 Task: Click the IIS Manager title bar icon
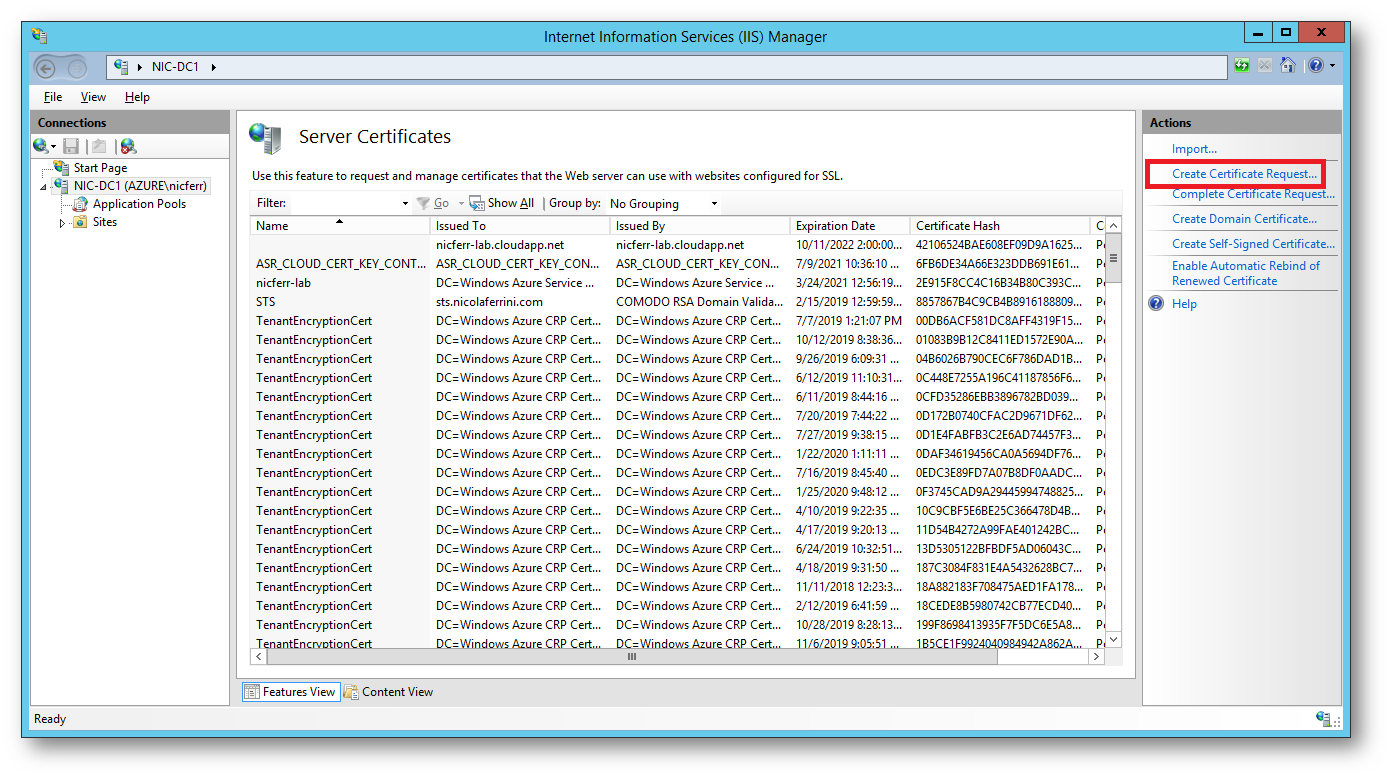click(x=39, y=36)
